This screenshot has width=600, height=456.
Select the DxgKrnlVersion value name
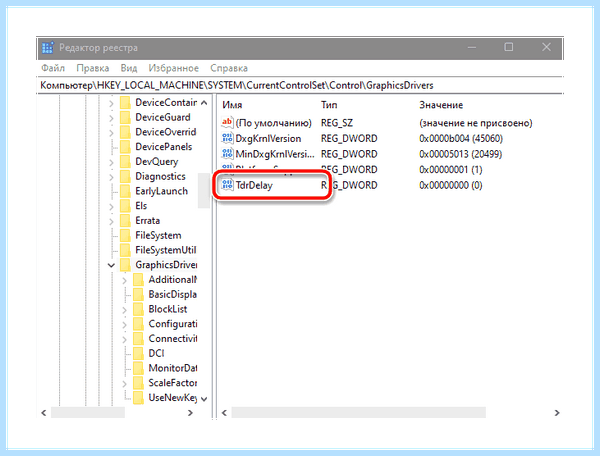click(268, 138)
